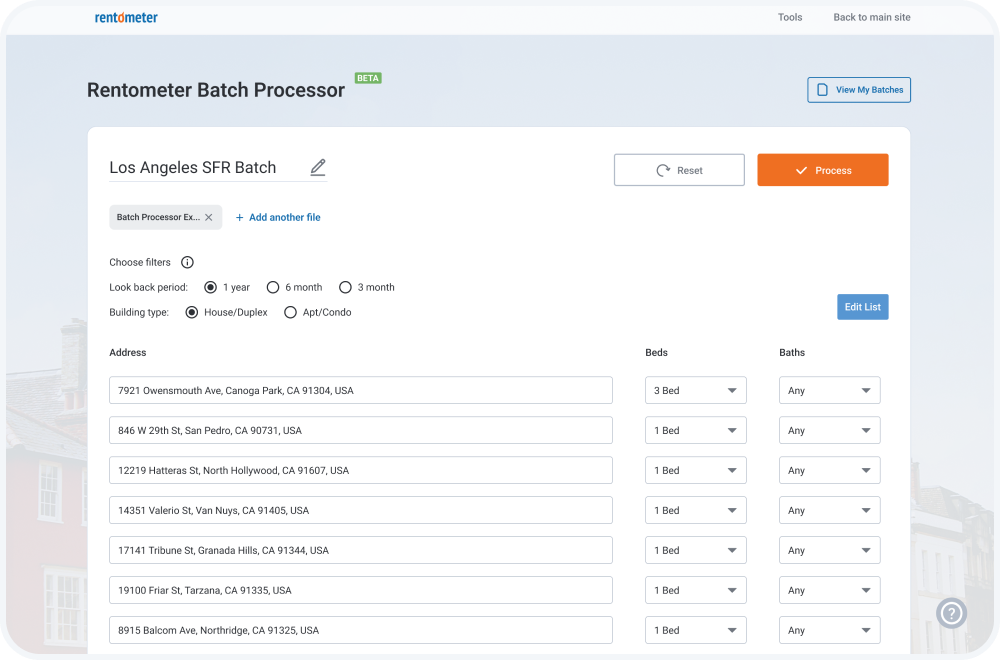Click the Address column header
Viewport: 1000px width, 660px height.
(128, 353)
